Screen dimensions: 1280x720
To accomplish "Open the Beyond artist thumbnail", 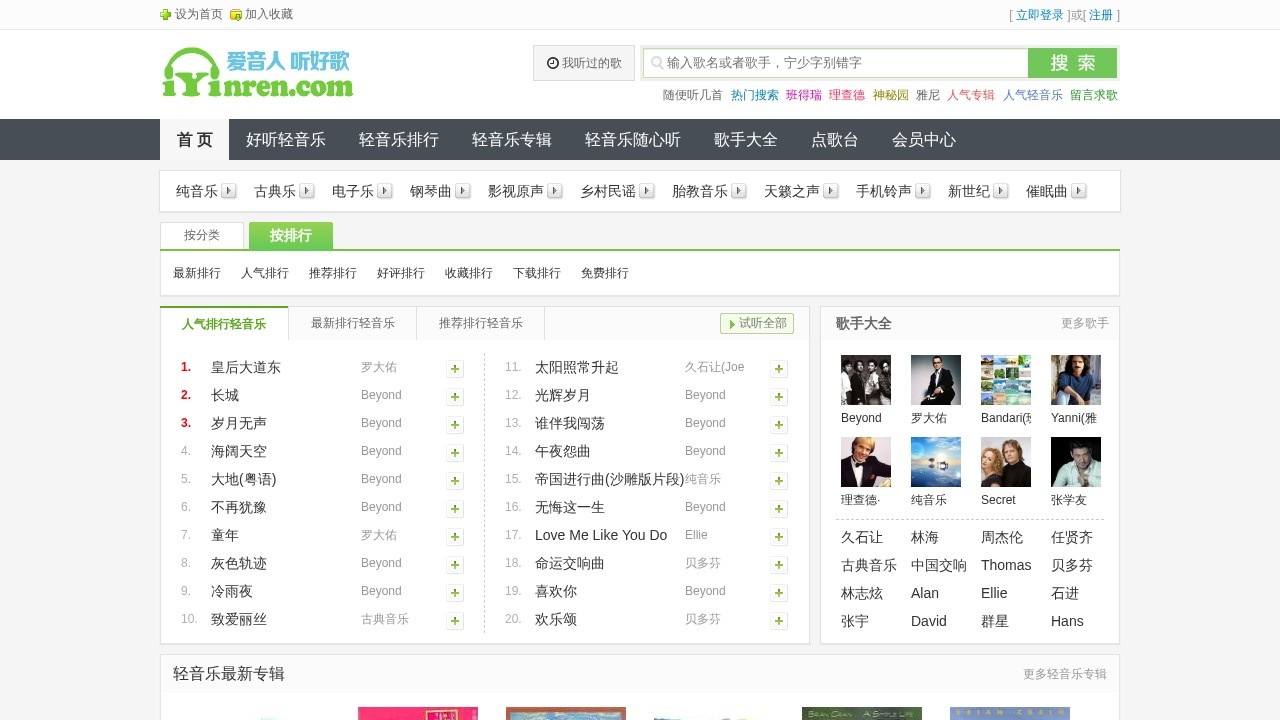I will click(x=865, y=380).
